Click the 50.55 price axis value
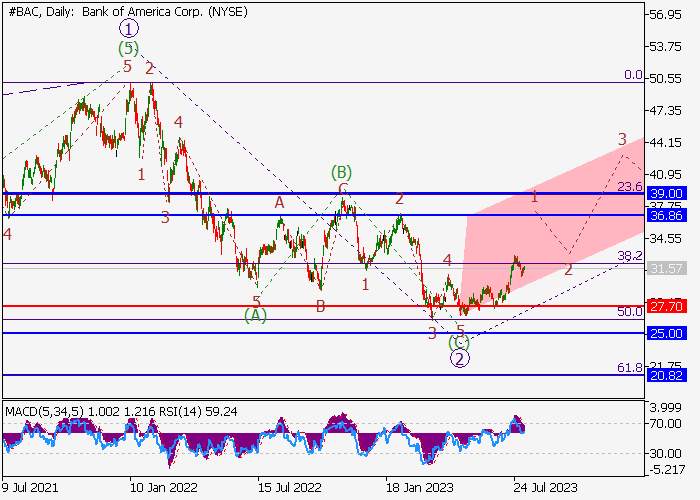The image size is (700, 500). tap(666, 79)
